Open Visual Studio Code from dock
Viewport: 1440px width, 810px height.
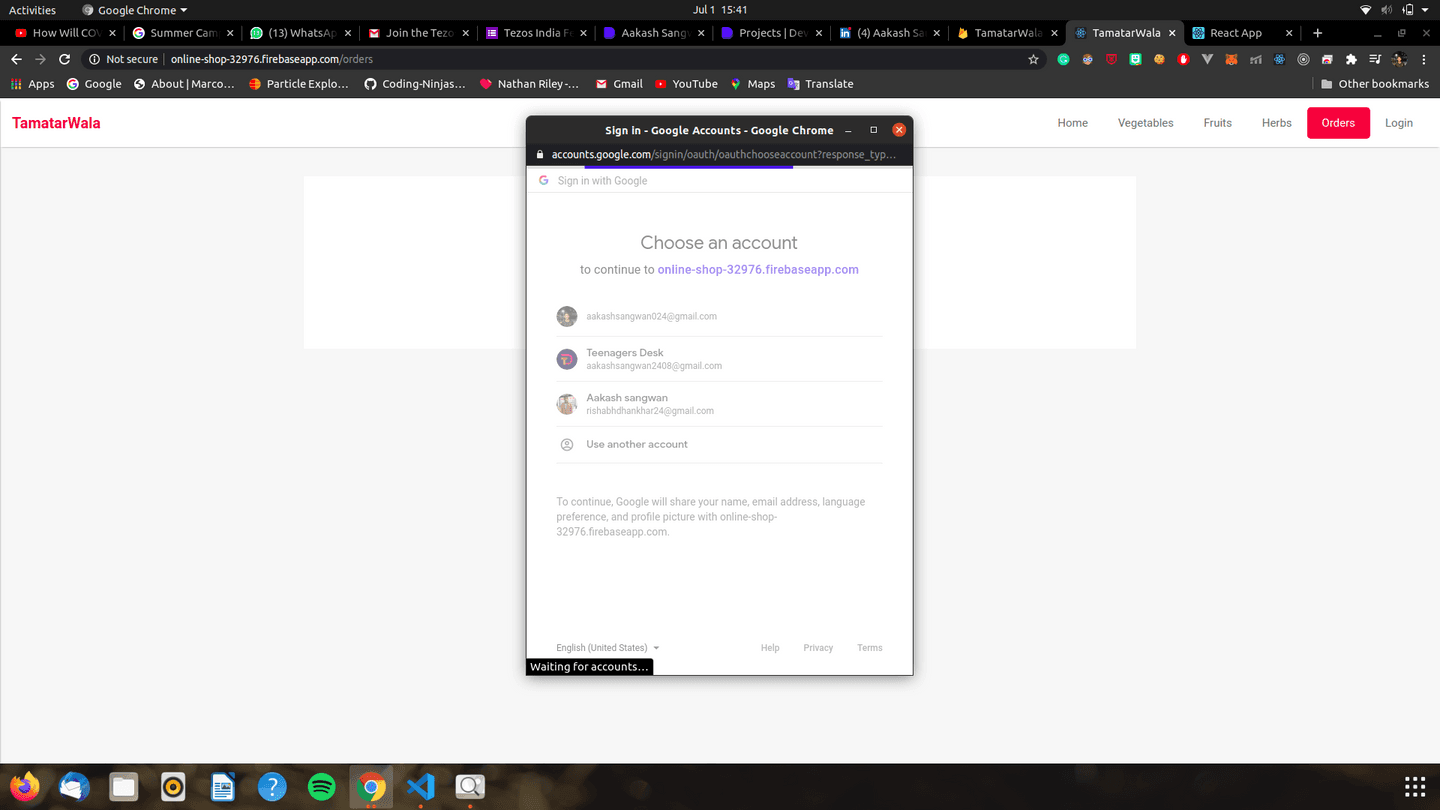(x=420, y=787)
